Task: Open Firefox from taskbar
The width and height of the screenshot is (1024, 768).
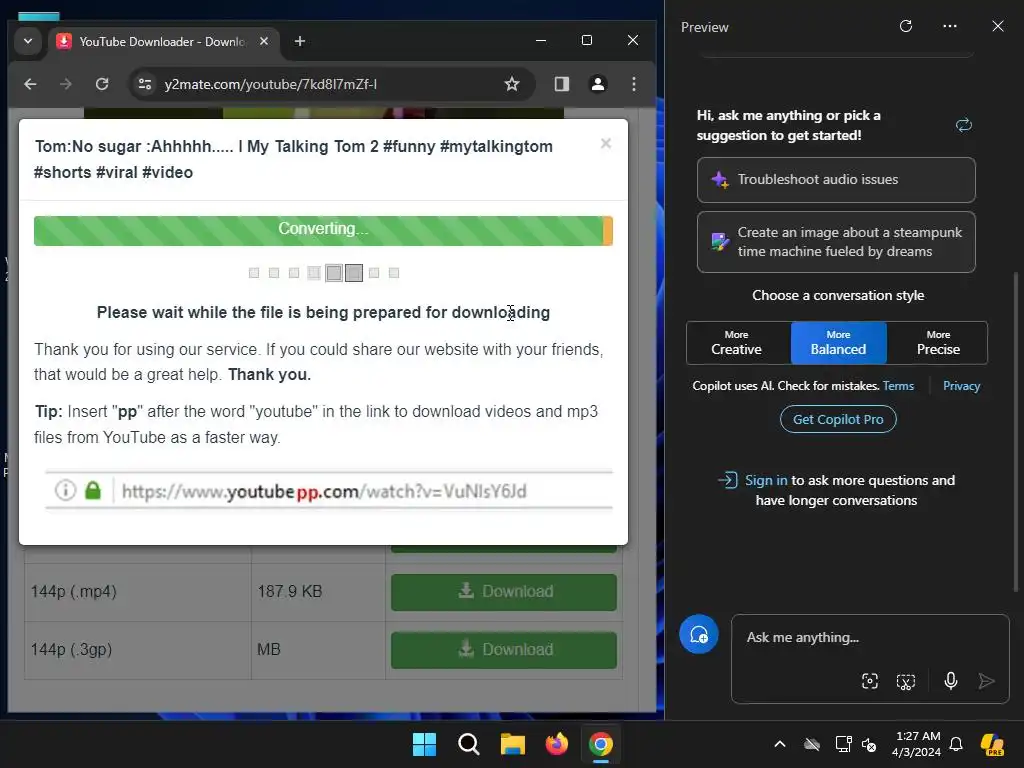Action: pyautogui.click(x=556, y=744)
